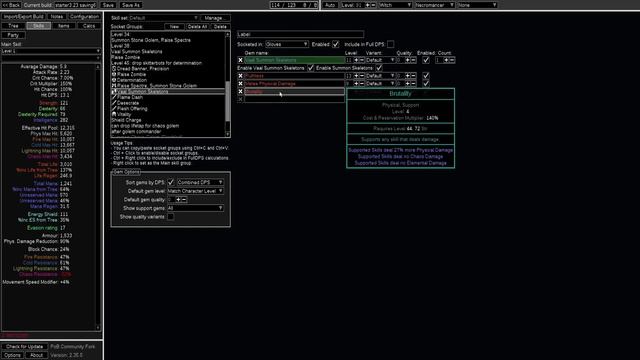Decrease character level with minus button
The width and height of the screenshot is (640, 360).
point(373,5)
